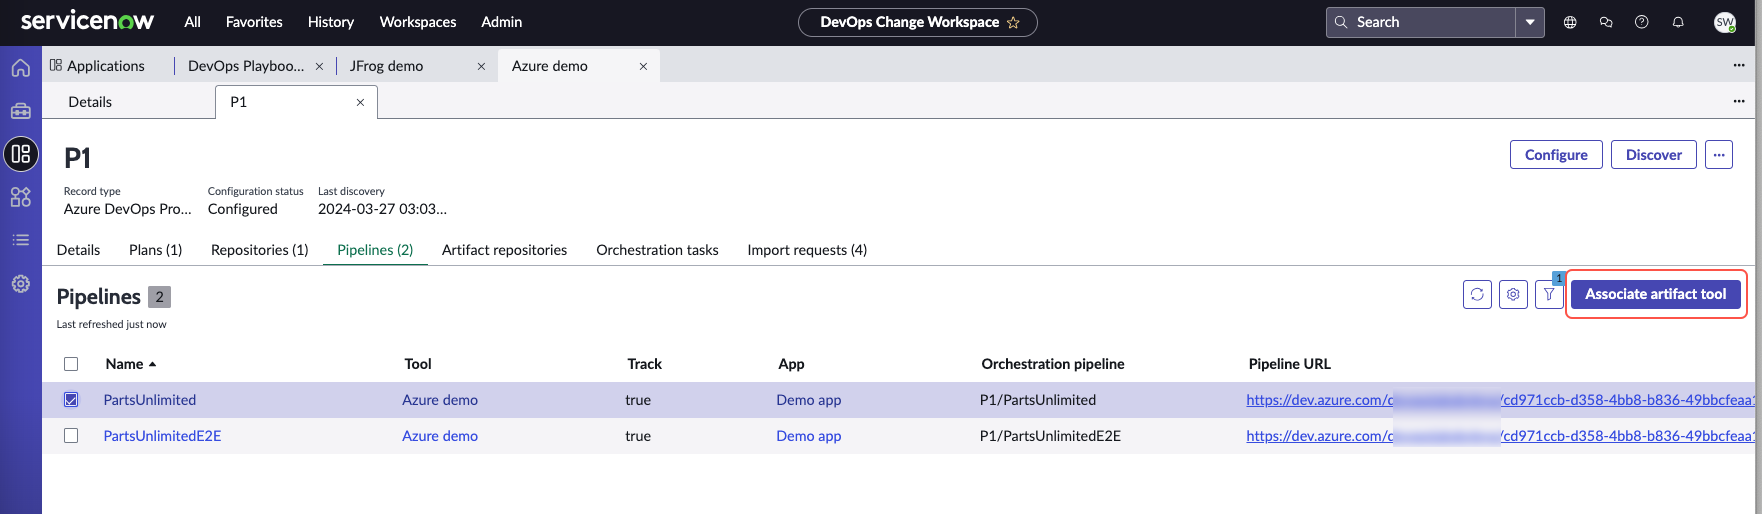Close the DevOps Playbook tab
1762x514 pixels.
pos(319,66)
